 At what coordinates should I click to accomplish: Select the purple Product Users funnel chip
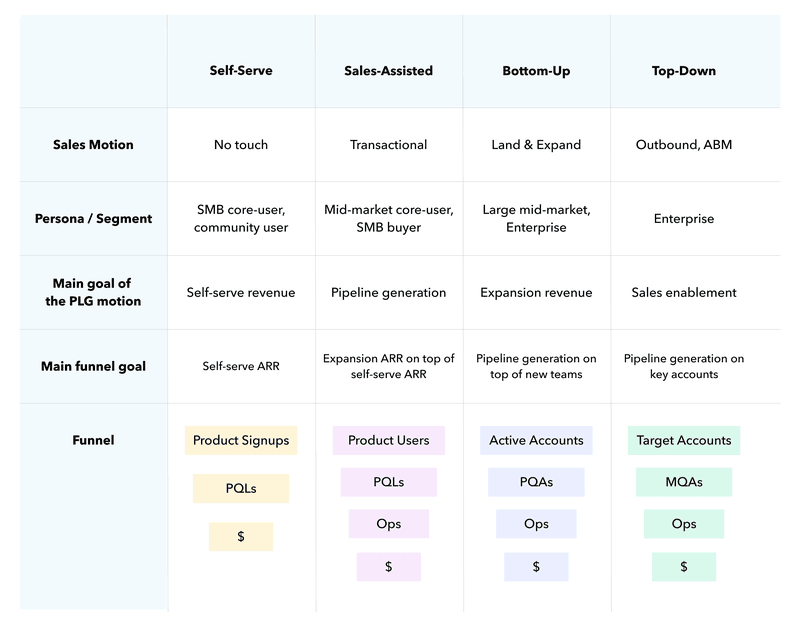tap(388, 440)
